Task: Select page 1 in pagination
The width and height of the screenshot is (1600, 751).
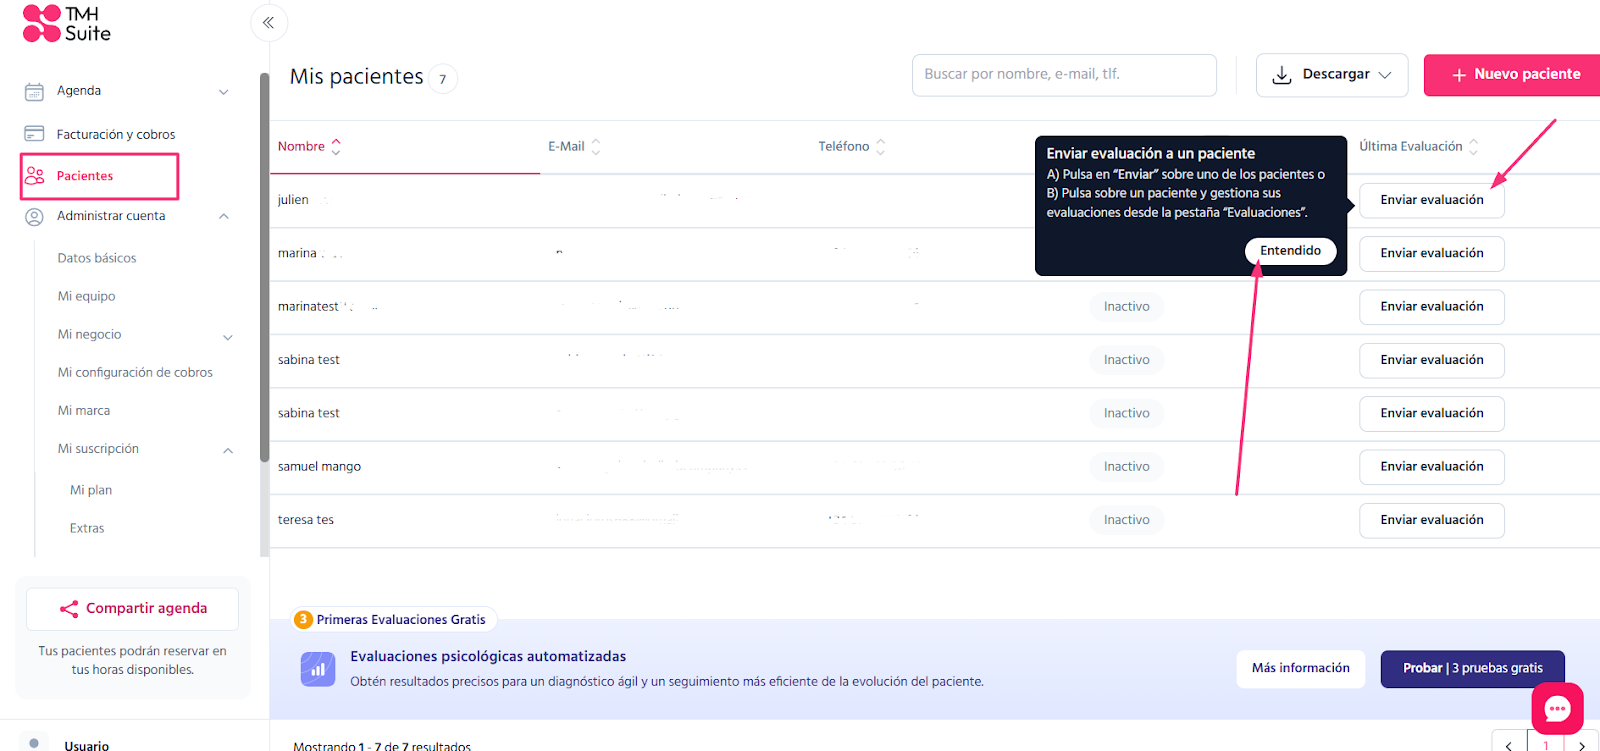Action: (1546, 744)
